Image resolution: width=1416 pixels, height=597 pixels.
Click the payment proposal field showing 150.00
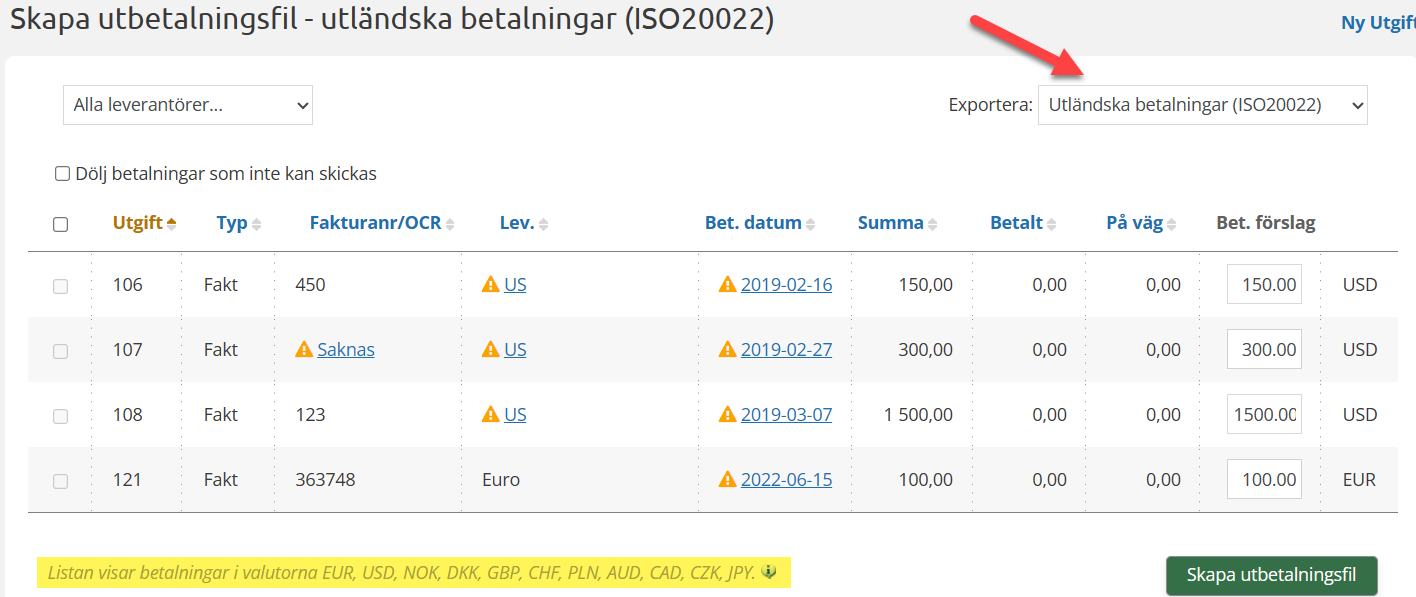tap(1264, 285)
